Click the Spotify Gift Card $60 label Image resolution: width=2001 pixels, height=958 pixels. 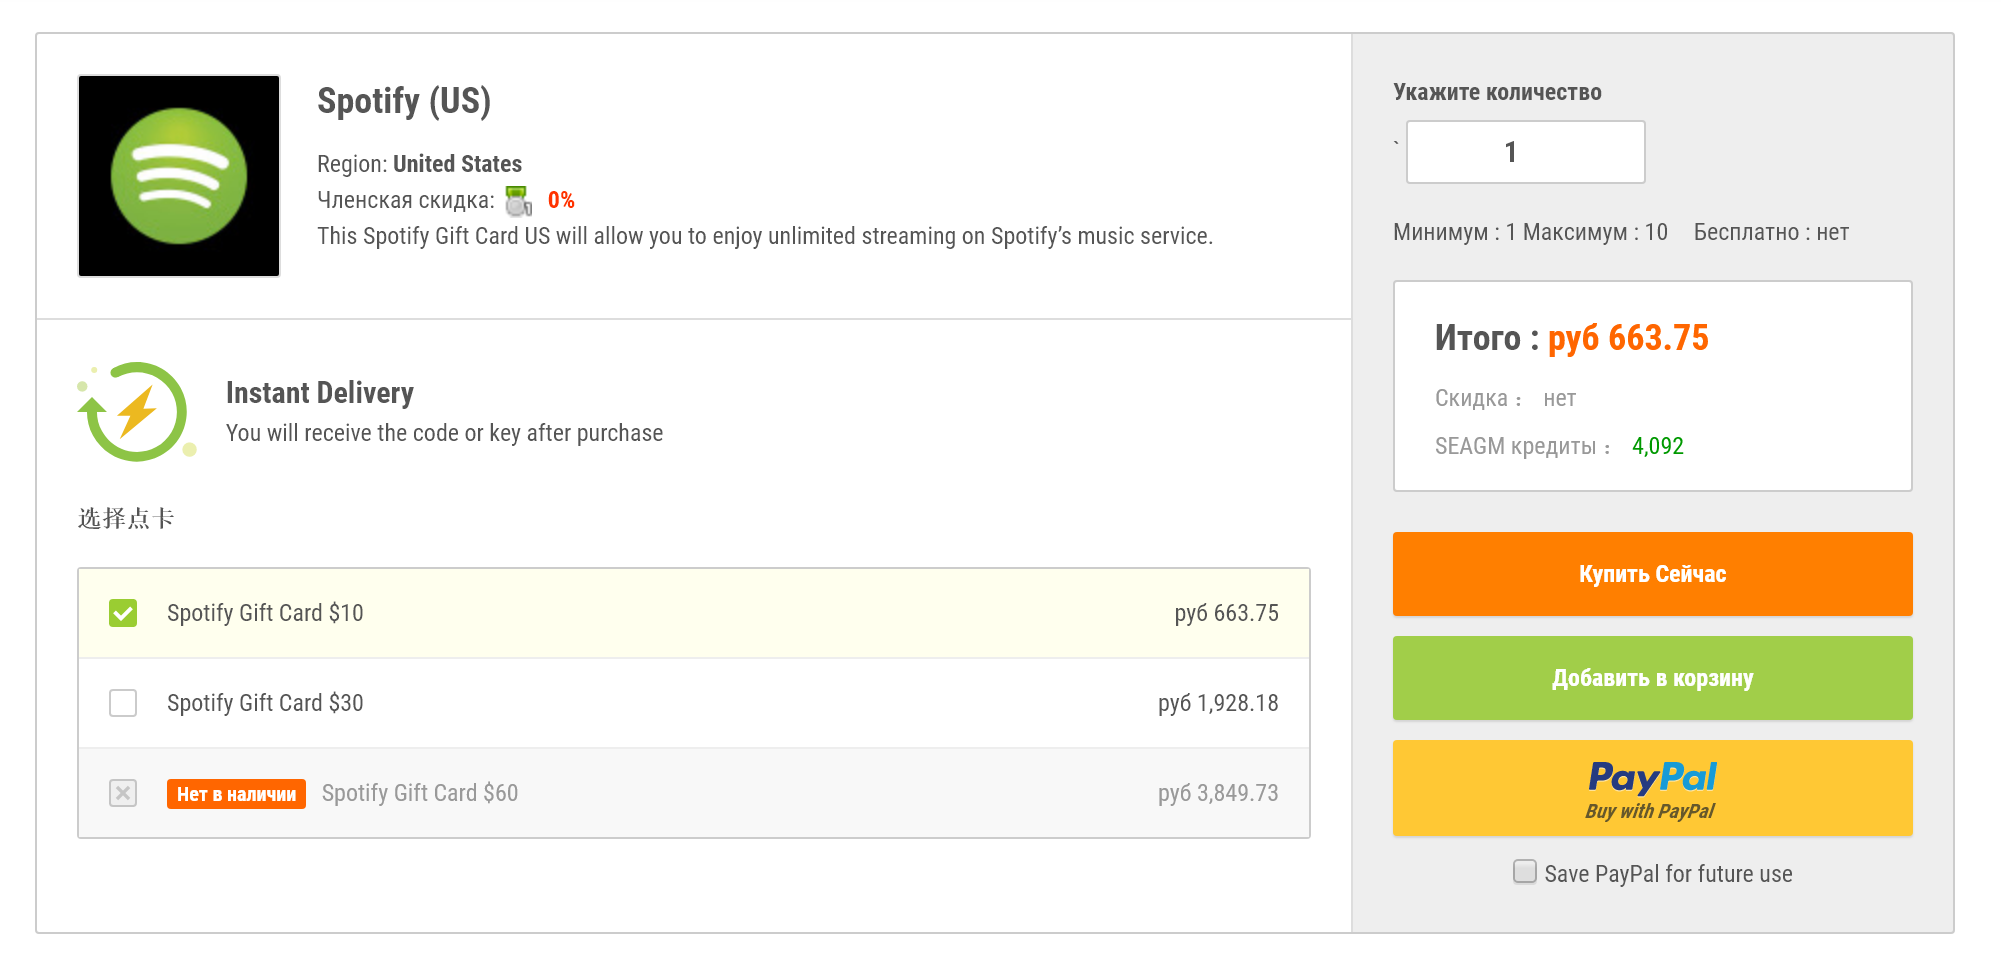tap(420, 793)
